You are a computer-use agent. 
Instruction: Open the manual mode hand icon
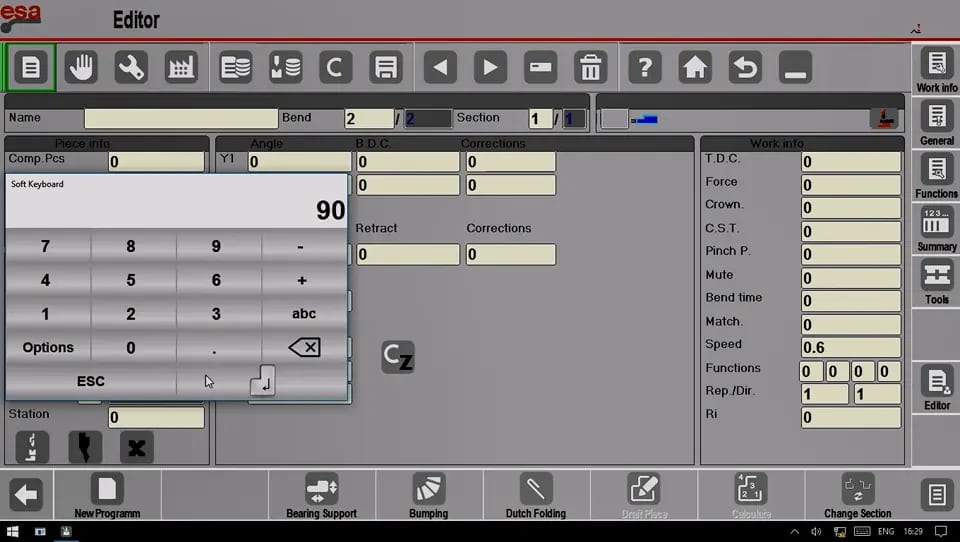(81, 67)
